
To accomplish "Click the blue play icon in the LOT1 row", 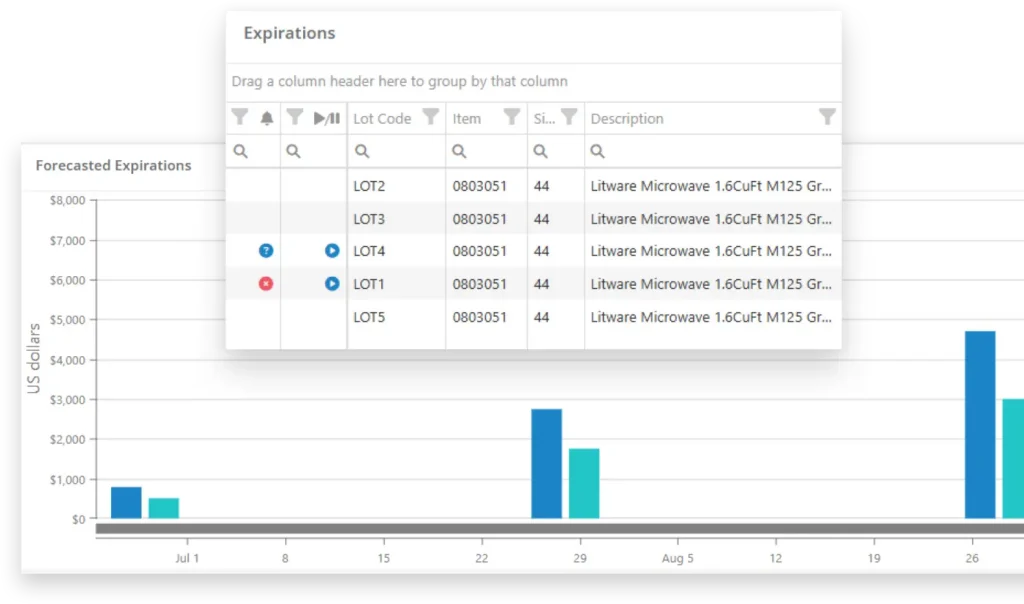I will click(x=332, y=283).
